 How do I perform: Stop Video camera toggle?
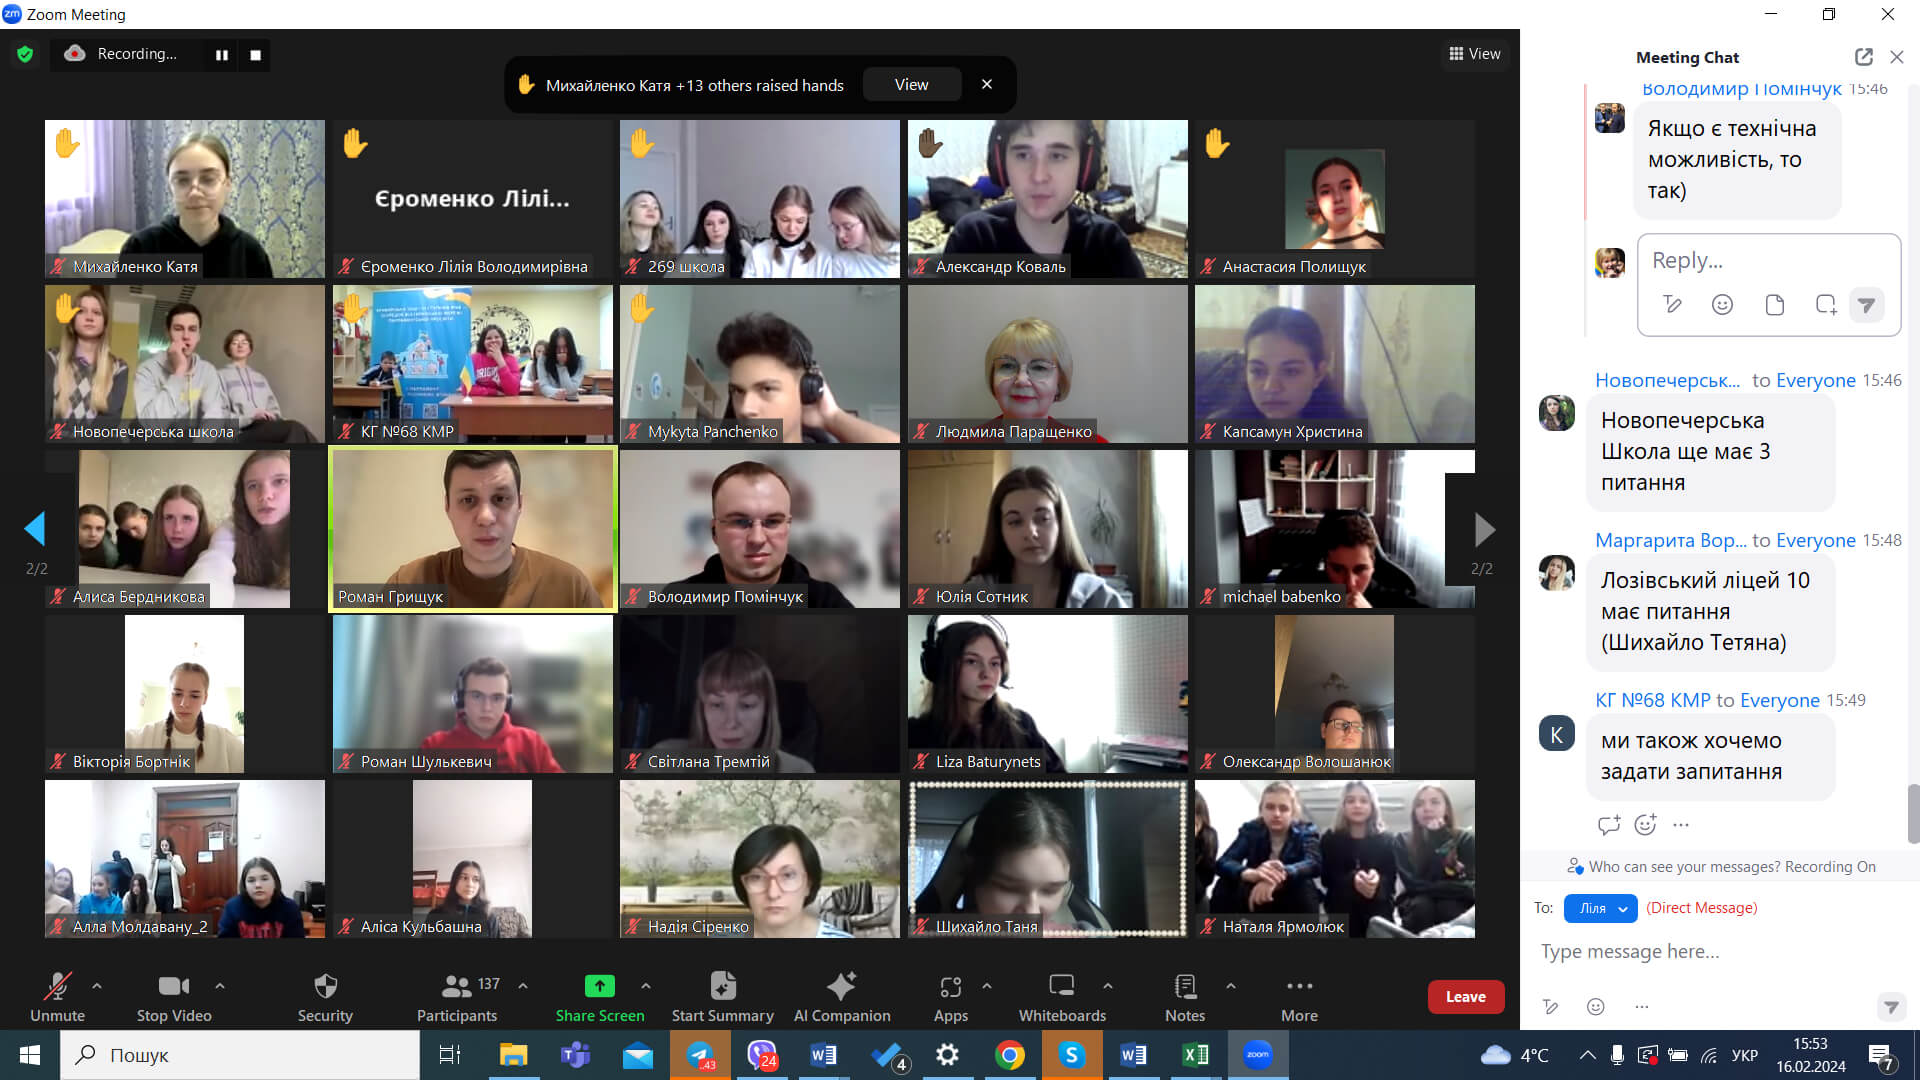(174, 987)
